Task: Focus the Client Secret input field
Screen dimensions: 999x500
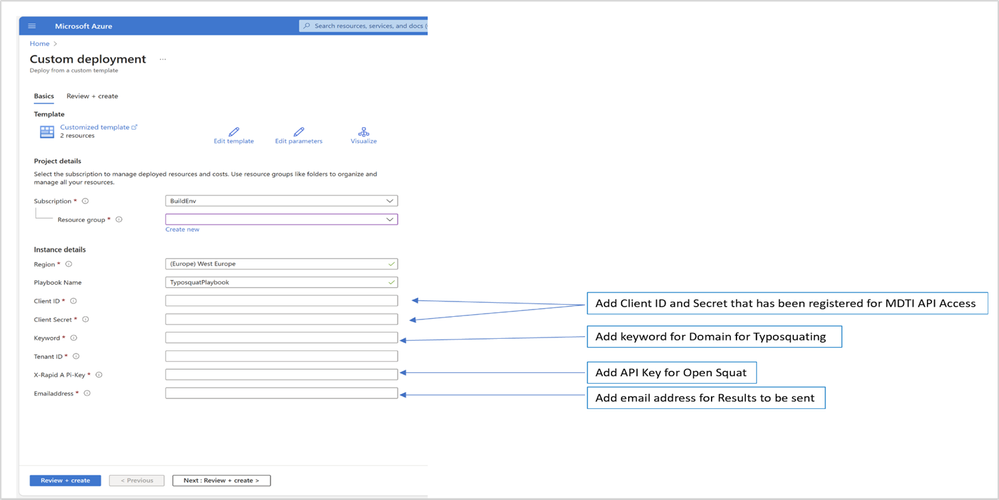Action: point(282,319)
